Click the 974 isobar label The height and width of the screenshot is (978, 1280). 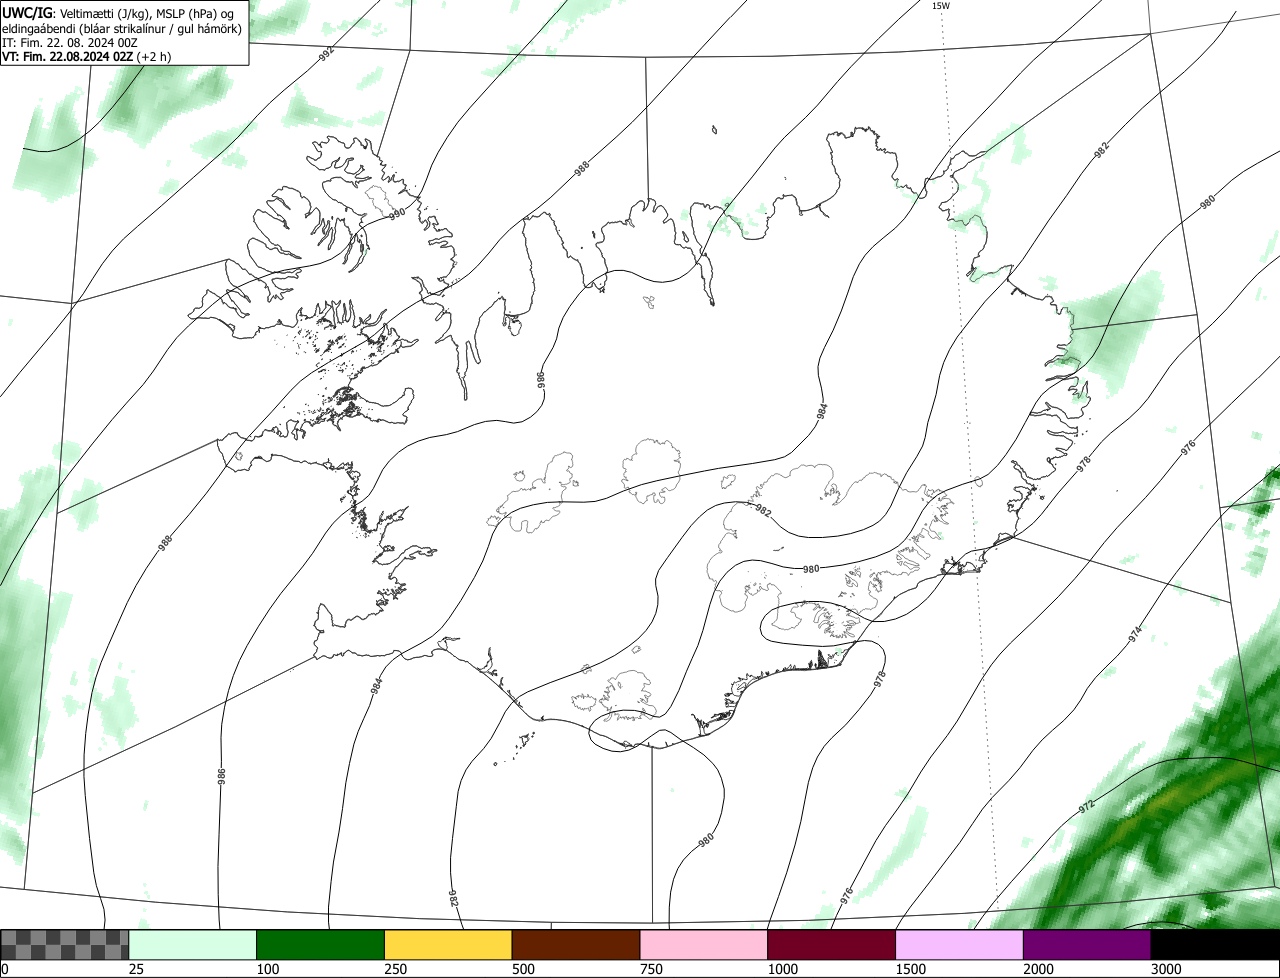1135,634
